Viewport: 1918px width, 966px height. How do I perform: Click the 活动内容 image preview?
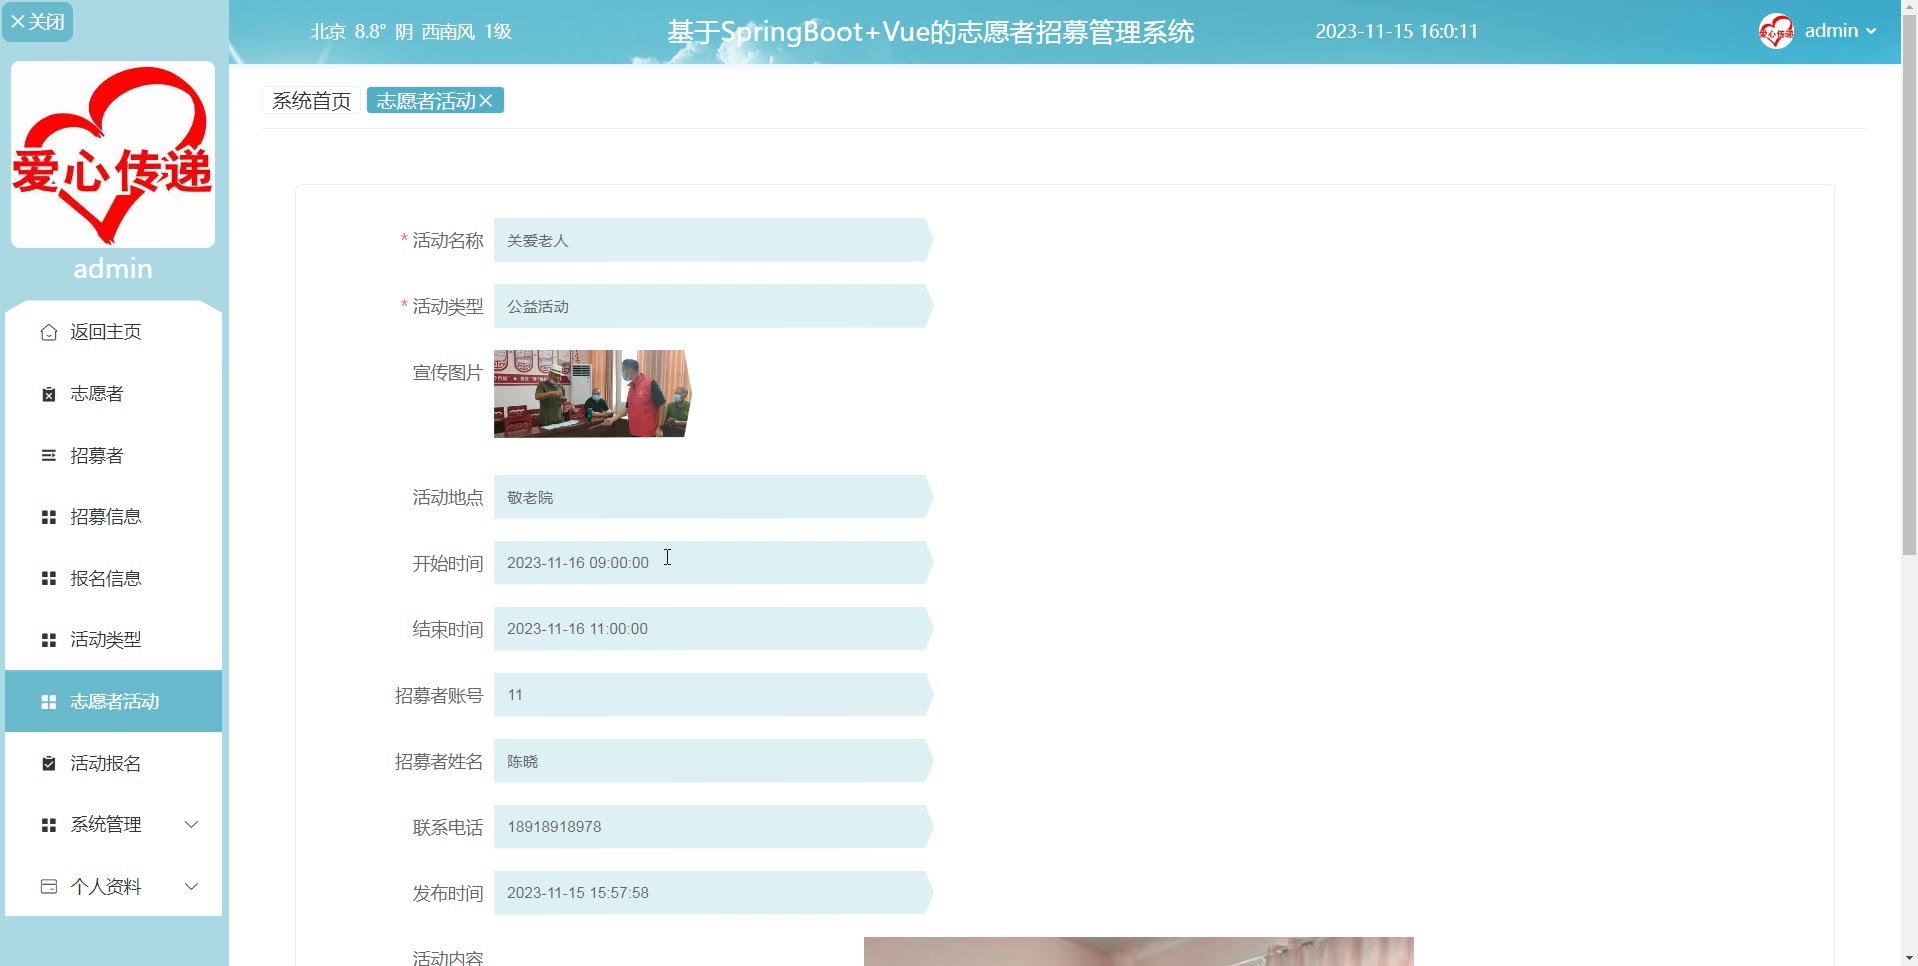[1138, 951]
